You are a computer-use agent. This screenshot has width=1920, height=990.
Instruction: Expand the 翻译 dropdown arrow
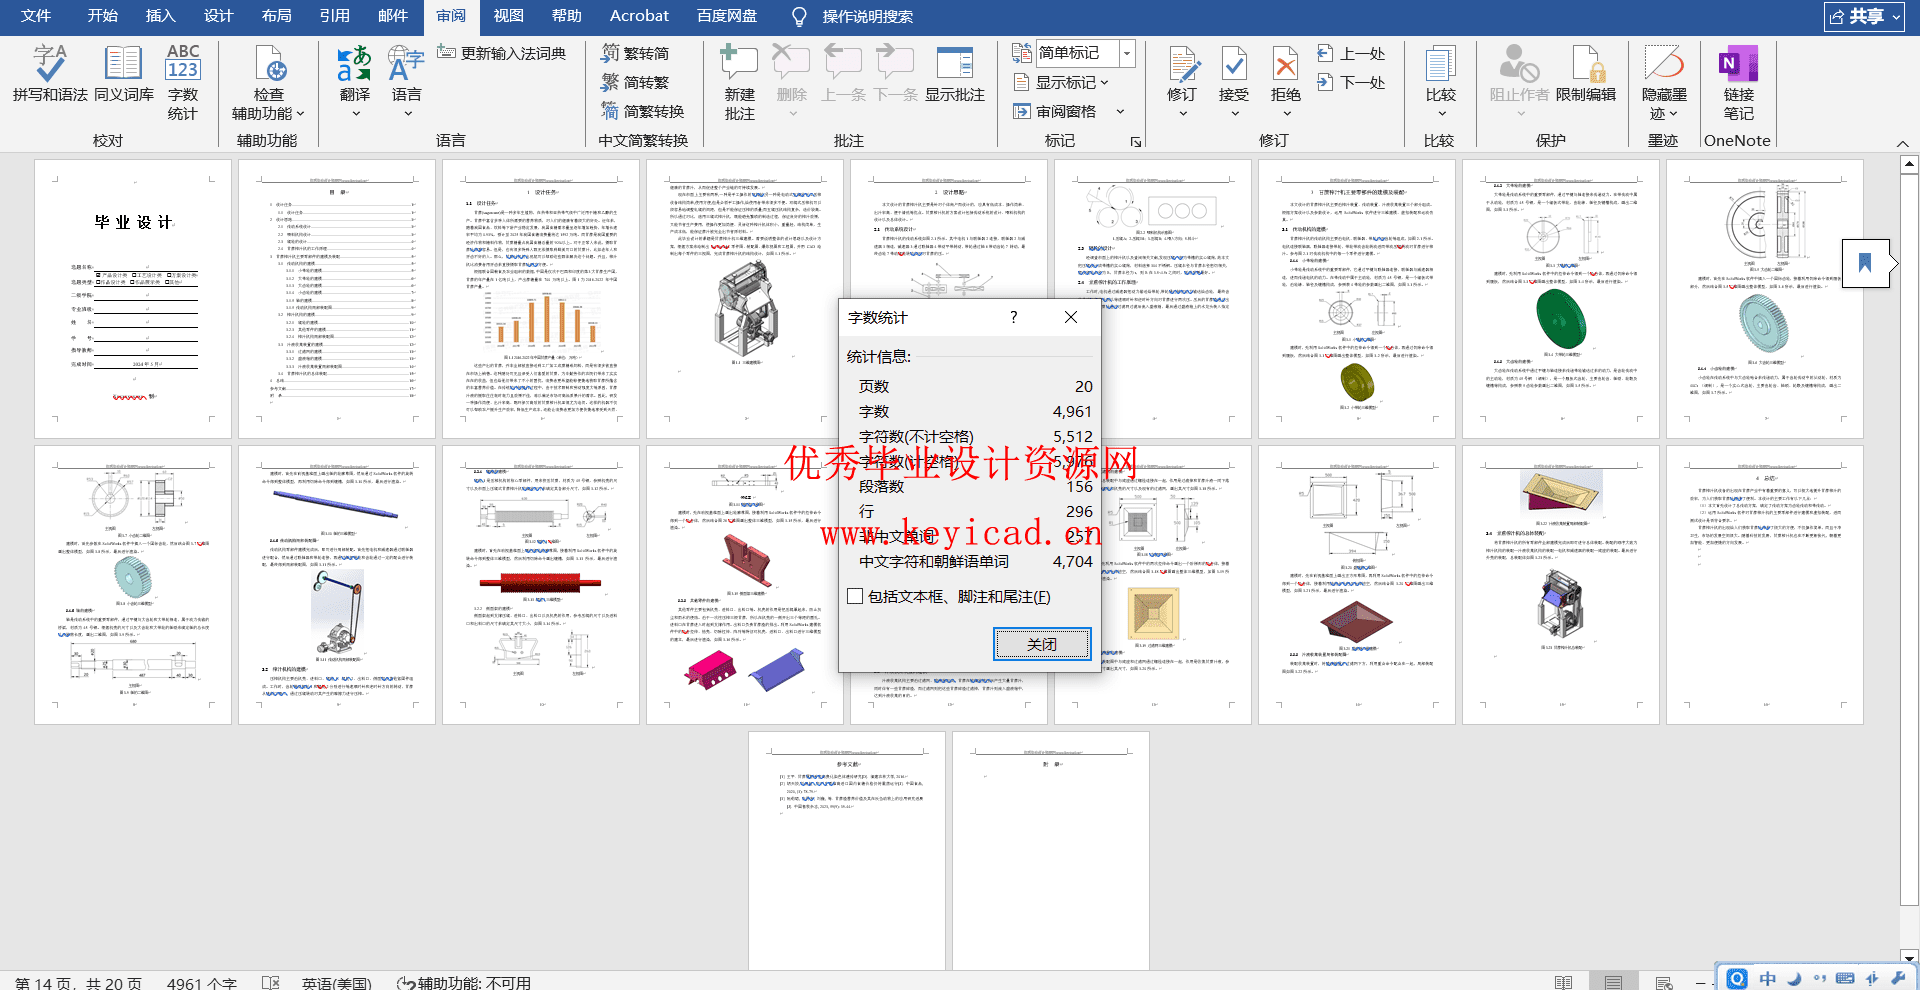355,114
